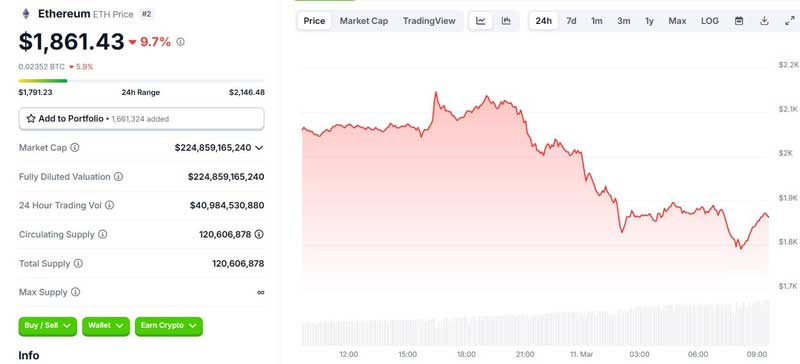Switch to the TradingView tab
The height and width of the screenshot is (364, 800).
coord(429,21)
